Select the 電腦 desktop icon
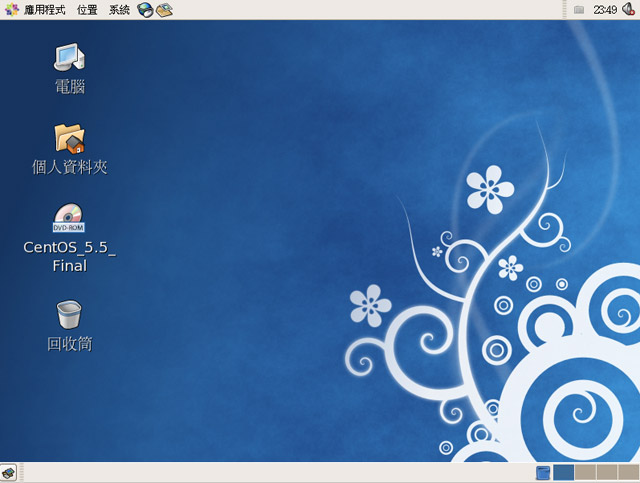Screen dimensions: 640x483 point(69,57)
